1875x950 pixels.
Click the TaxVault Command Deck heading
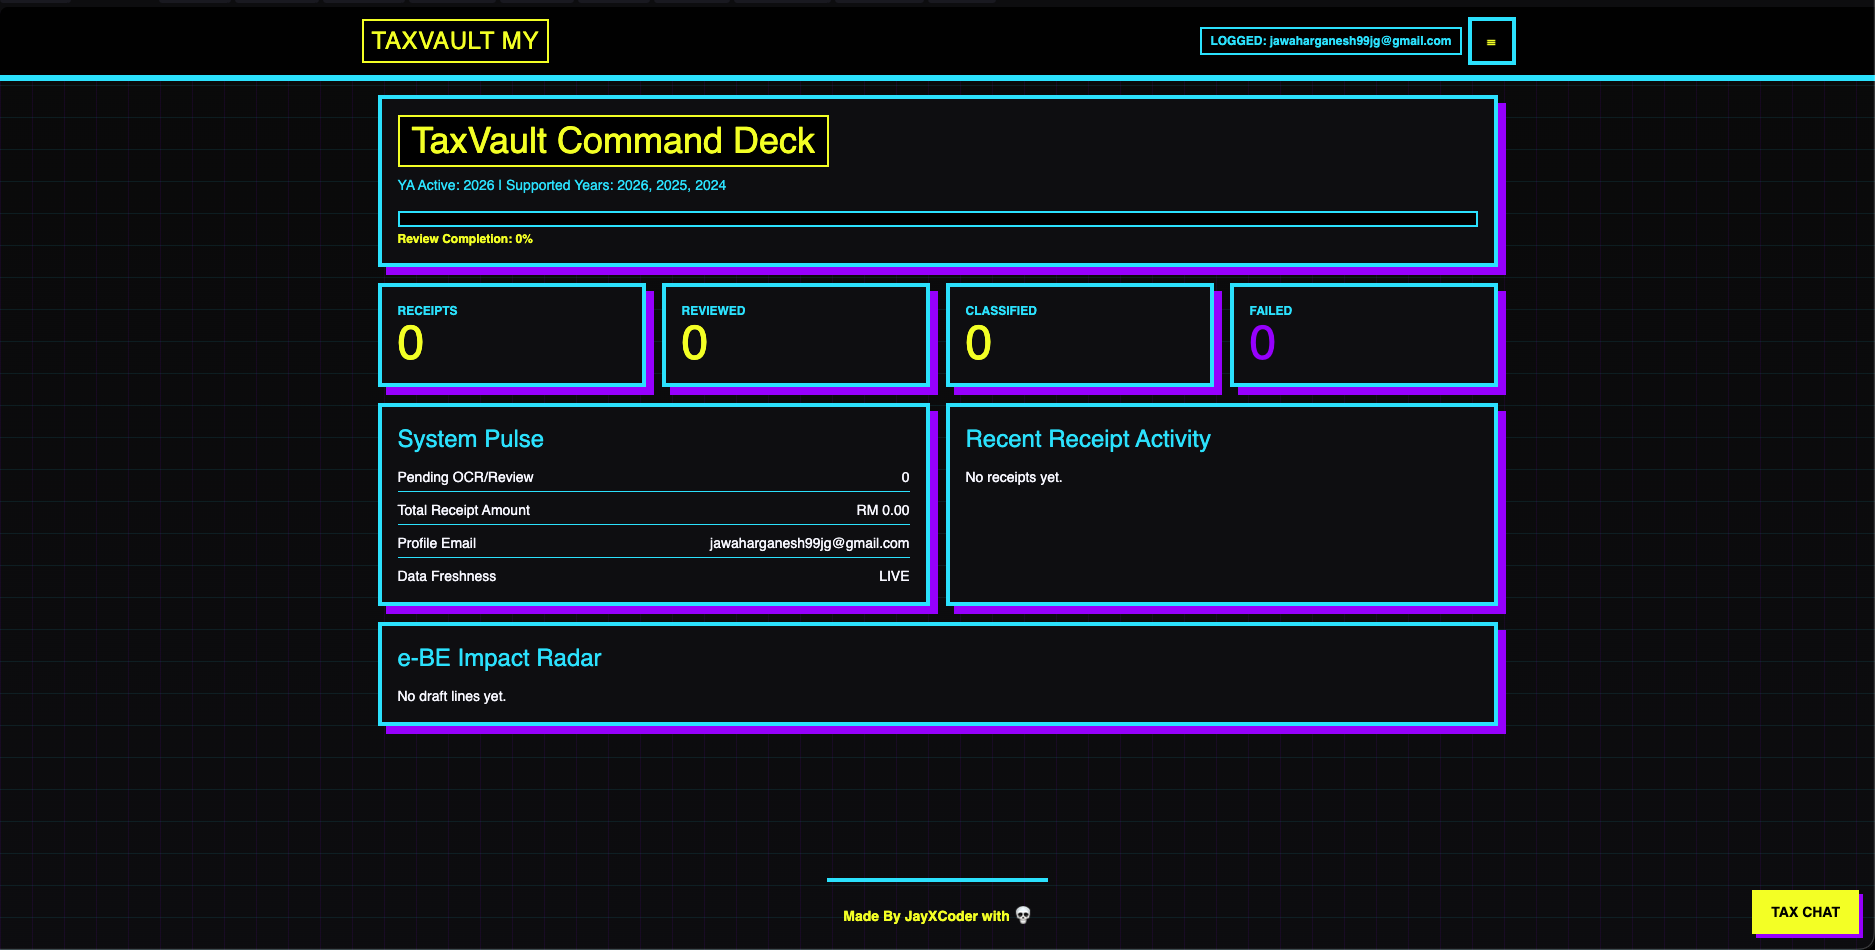click(613, 141)
